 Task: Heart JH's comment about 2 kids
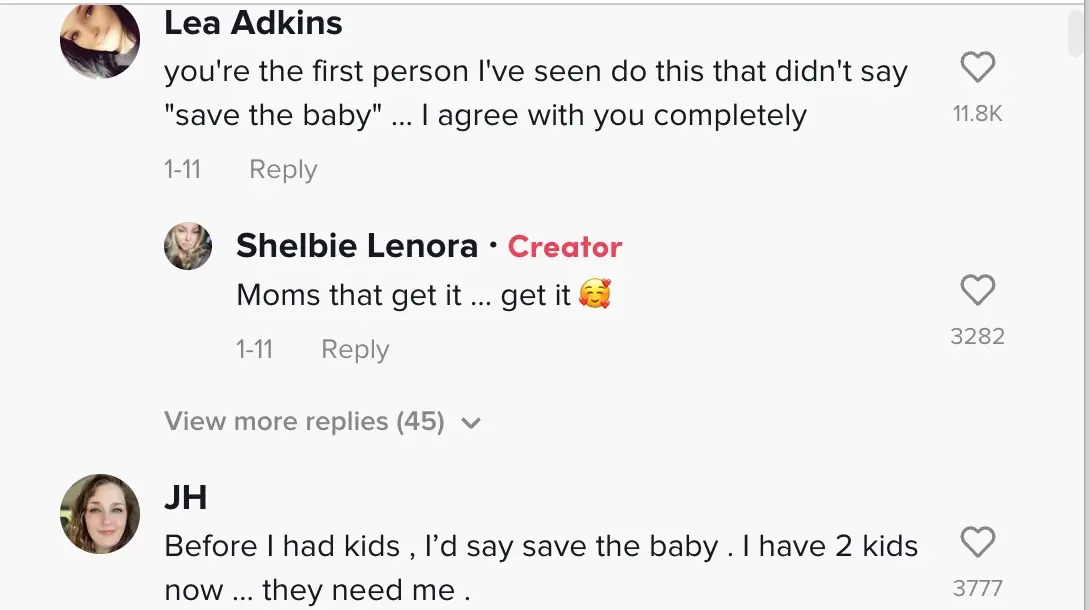pos(977,543)
